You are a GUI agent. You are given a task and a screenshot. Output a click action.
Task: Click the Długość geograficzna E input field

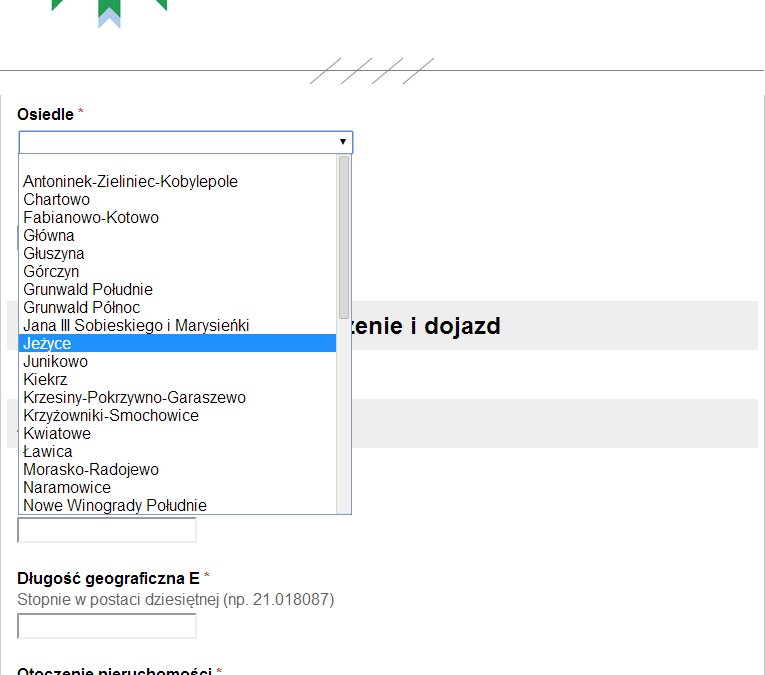(107, 627)
